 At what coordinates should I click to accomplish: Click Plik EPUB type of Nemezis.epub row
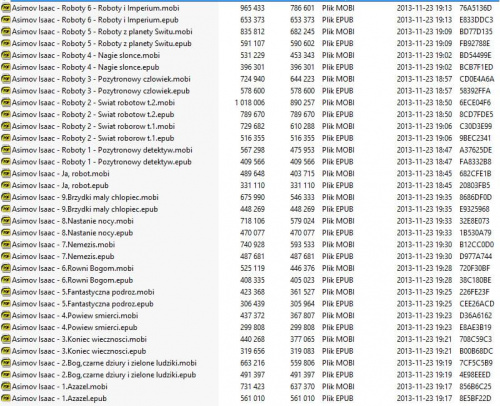[337, 257]
